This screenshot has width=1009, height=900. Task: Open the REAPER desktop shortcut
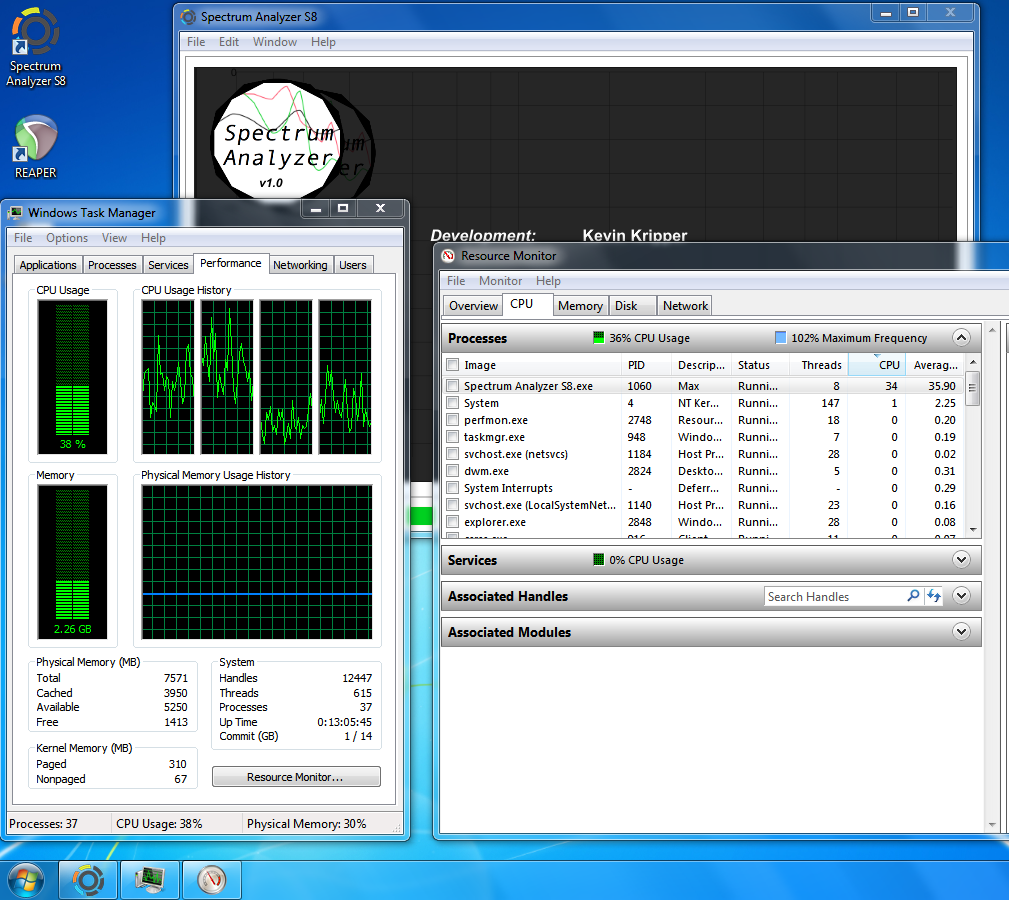pyautogui.click(x=36, y=147)
